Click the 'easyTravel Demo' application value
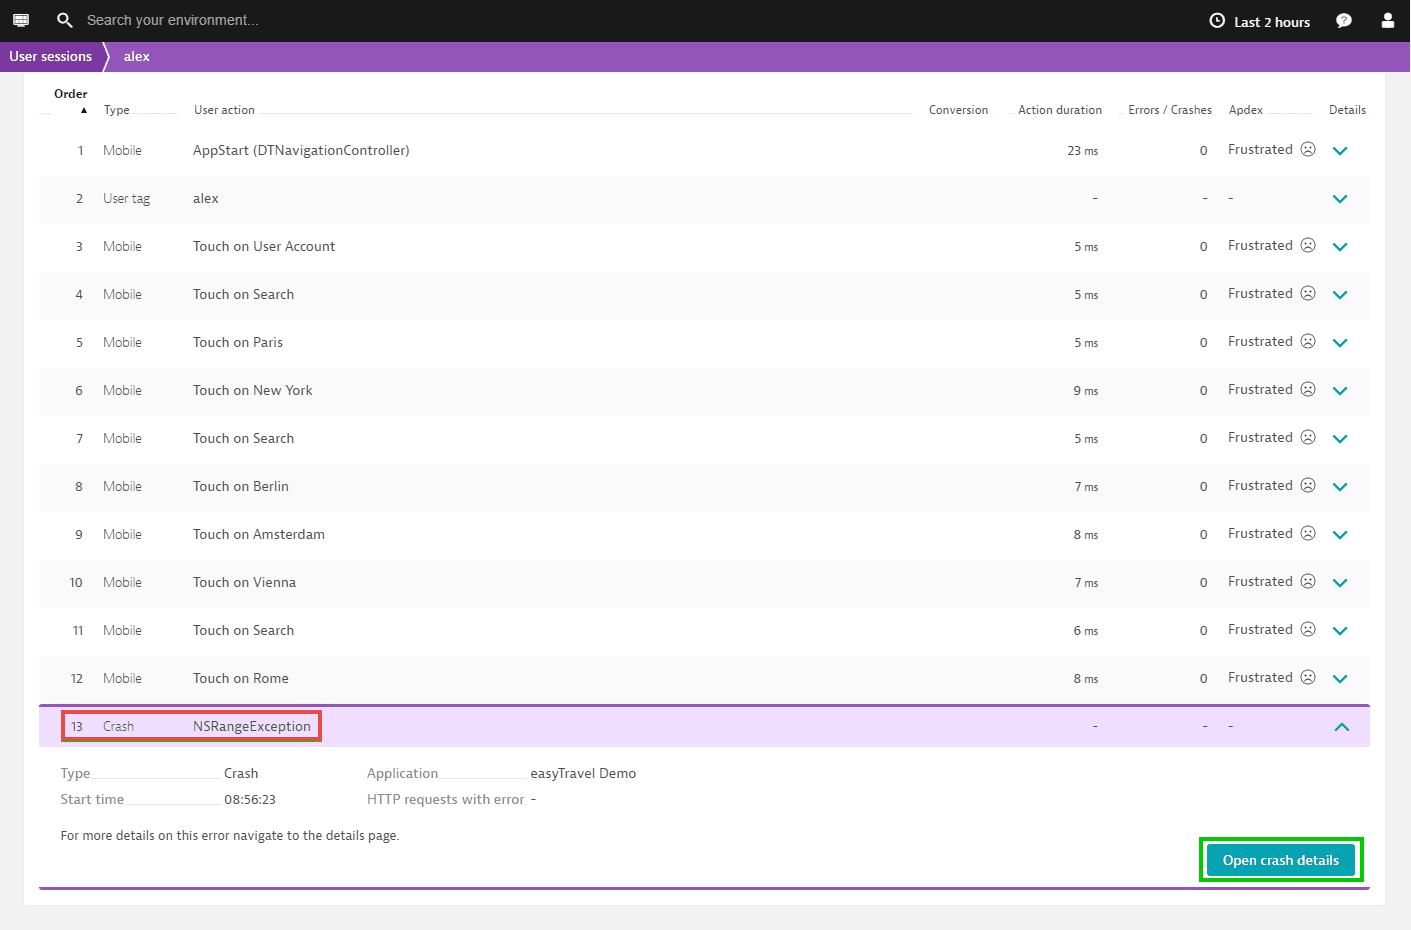The image size is (1411, 930). pos(583,773)
